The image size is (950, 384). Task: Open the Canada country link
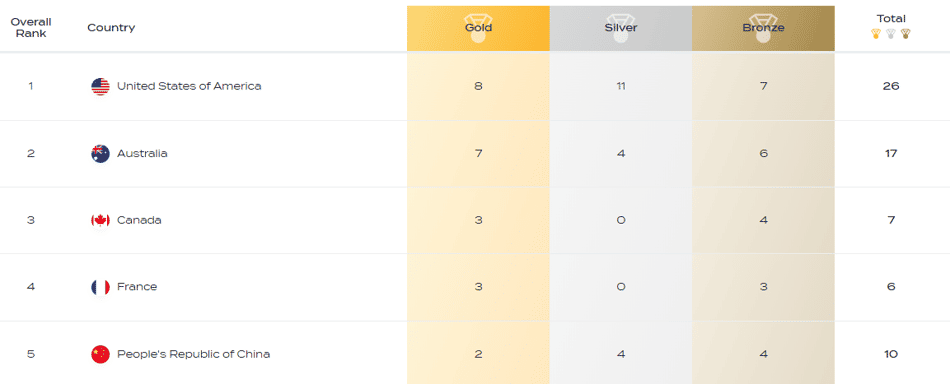[139, 220]
